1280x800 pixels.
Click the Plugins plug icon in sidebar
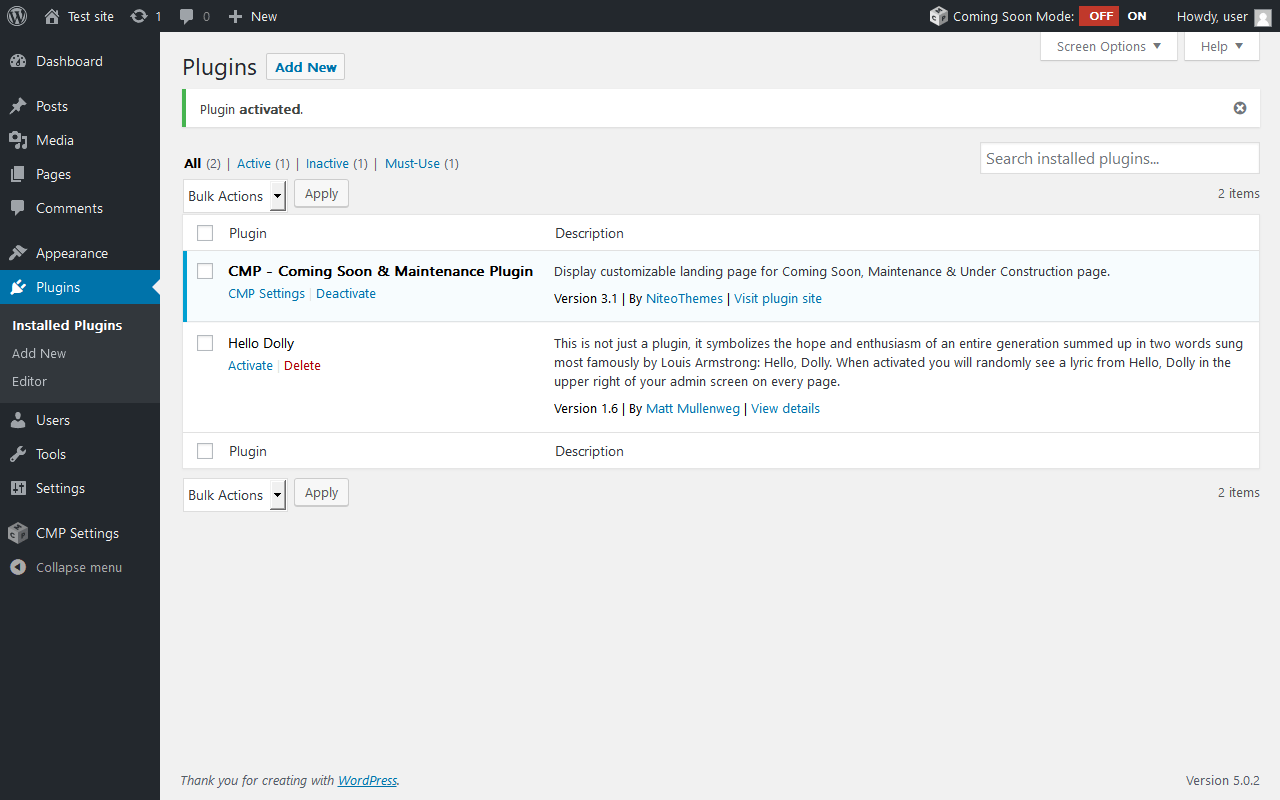coord(18,287)
